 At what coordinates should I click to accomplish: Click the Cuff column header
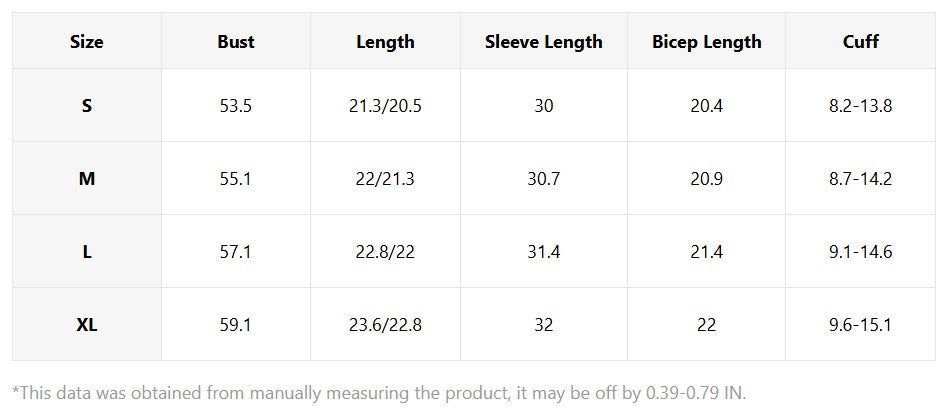[860, 42]
